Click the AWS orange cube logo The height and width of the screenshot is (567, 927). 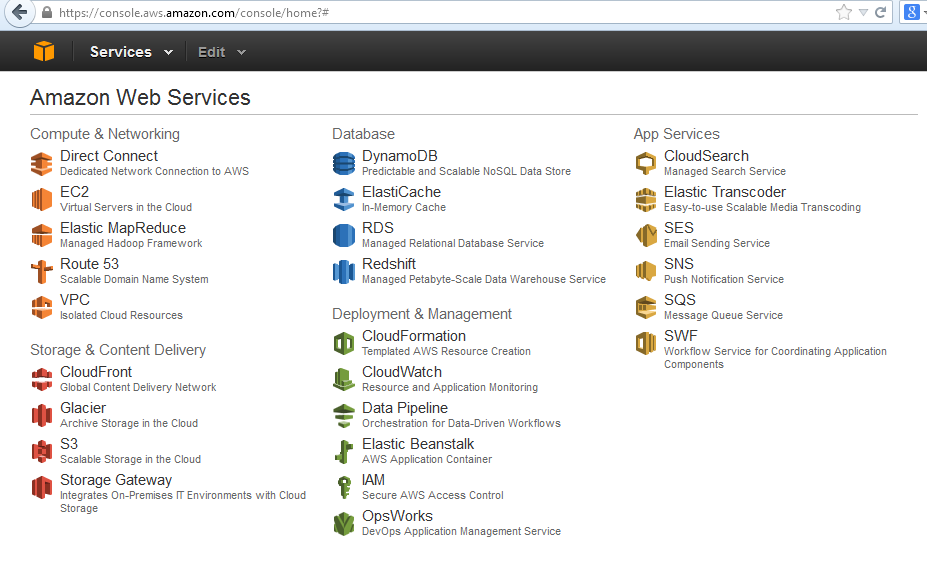pos(44,51)
